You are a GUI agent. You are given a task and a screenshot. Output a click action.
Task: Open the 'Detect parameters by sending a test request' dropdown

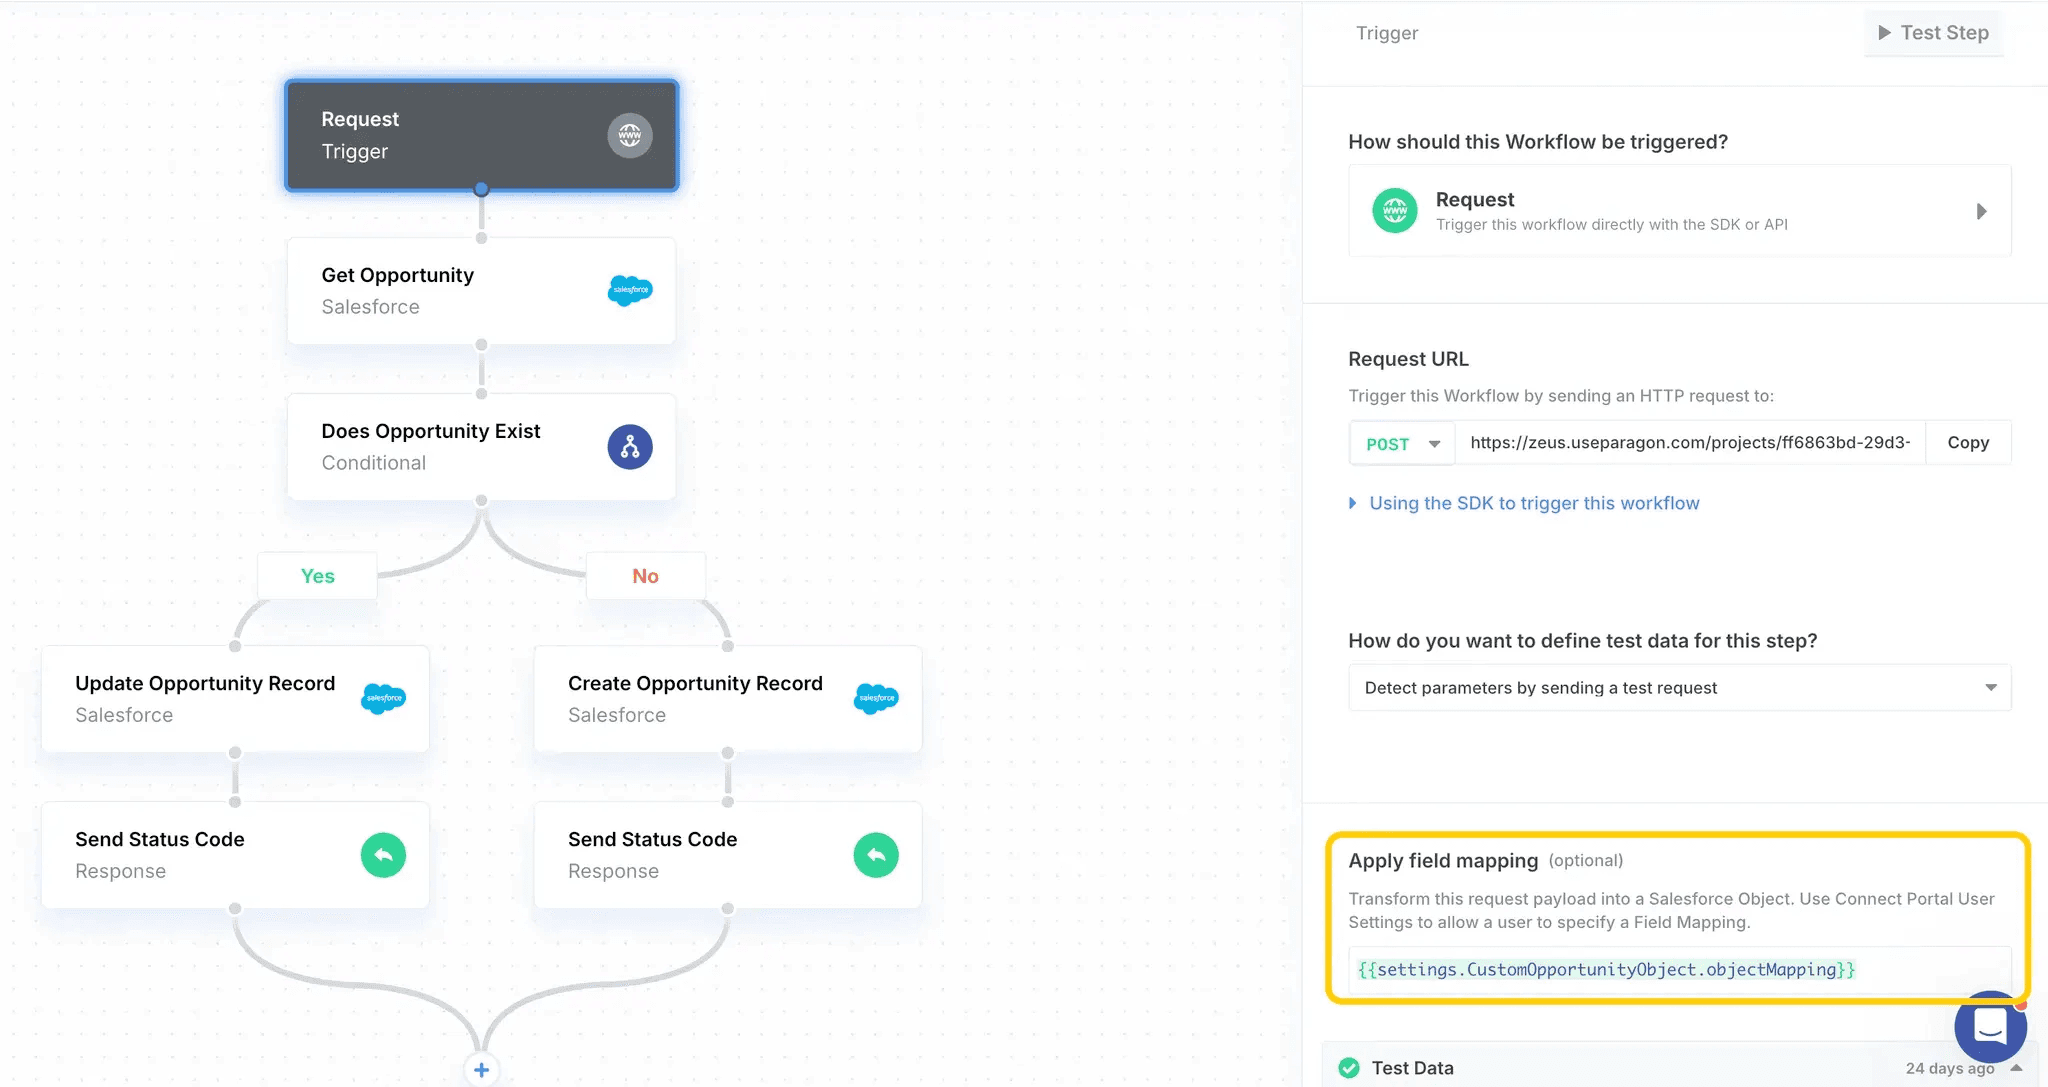tap(1679, 687)
